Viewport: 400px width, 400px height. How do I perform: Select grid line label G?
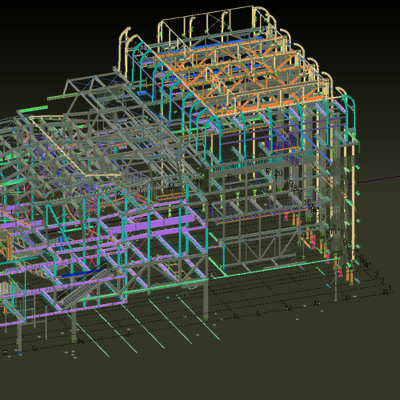(x=34, y=348)
